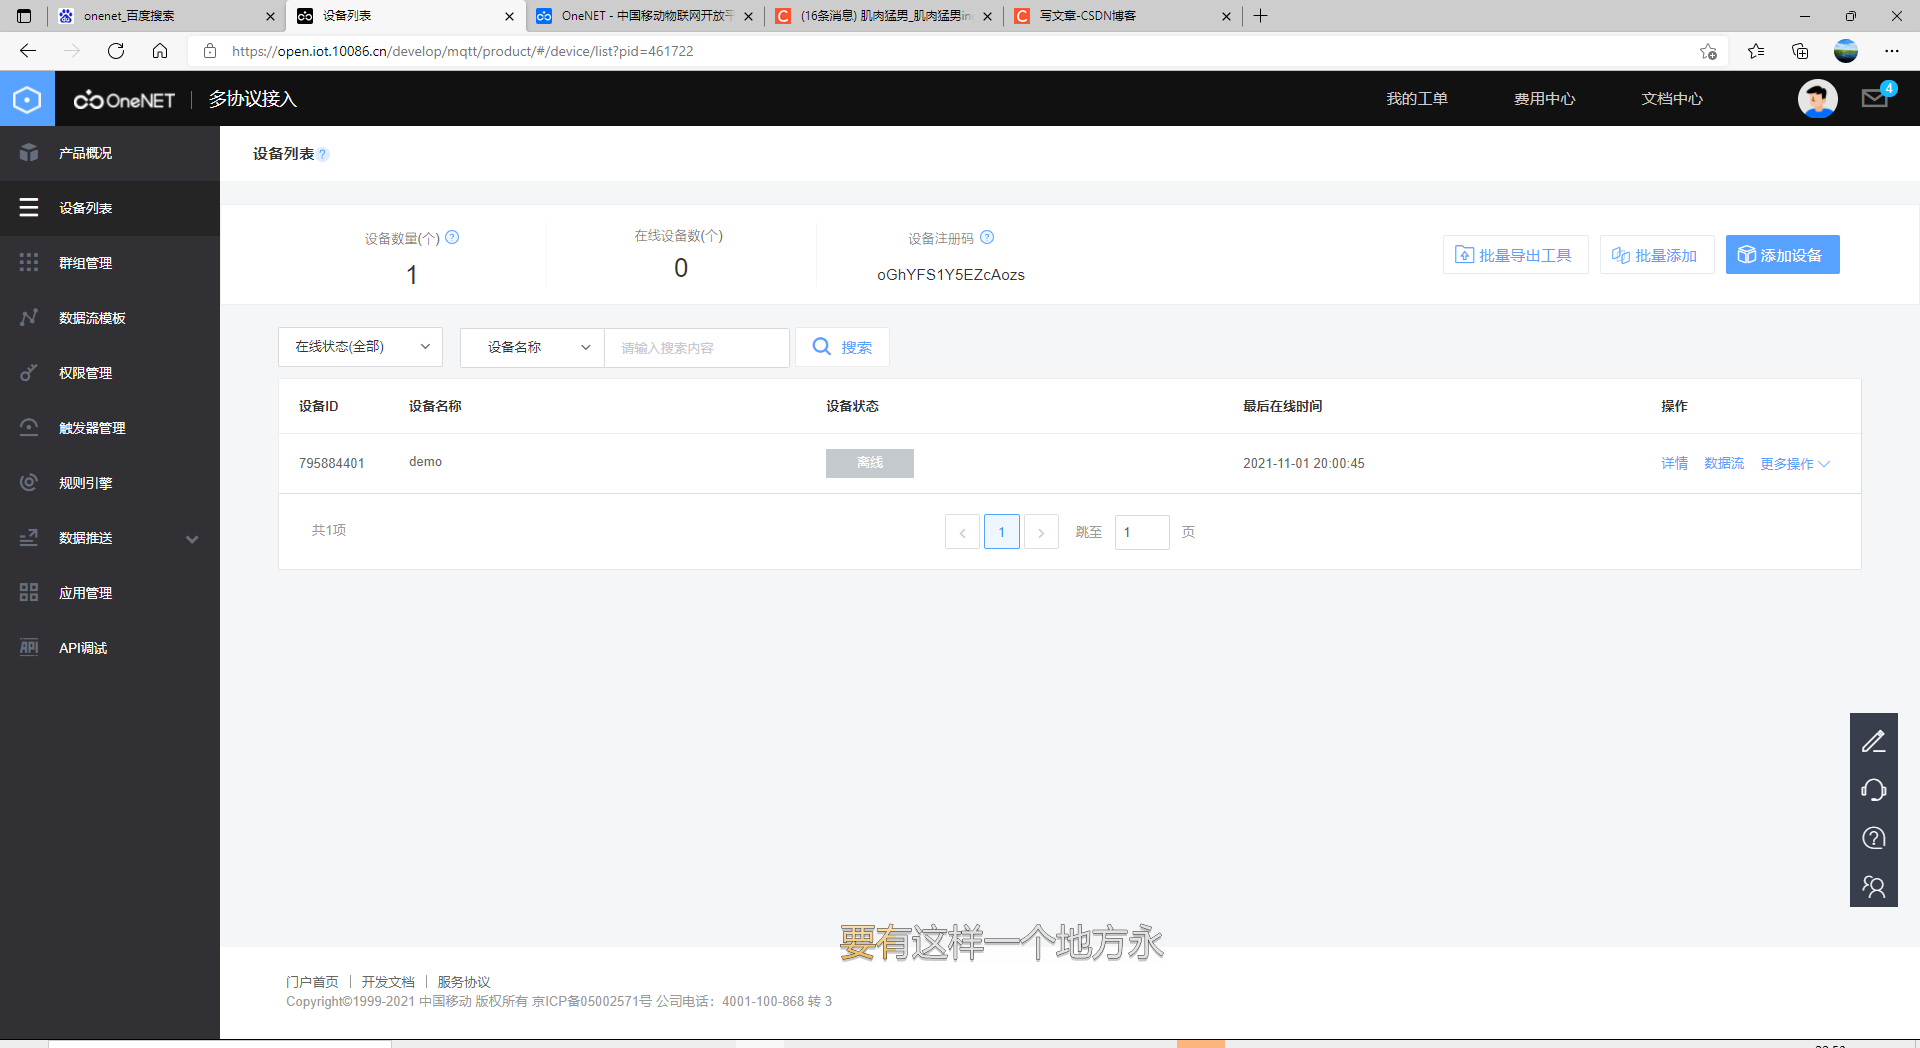Click the help question-mark icon on the right edge
The width and height of the screenshot is (1920, 1048).
pyautogui.click(x=1874, y=838)
